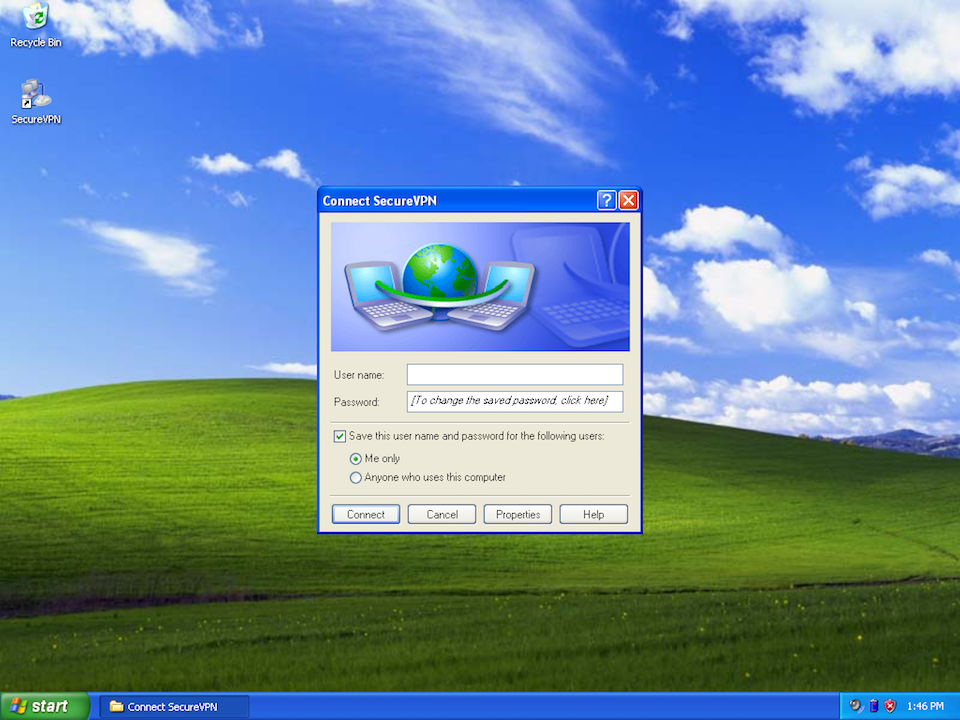The height and width of the screenshot is (720, 960).
Task: Click the Password field
Action: 515,401
